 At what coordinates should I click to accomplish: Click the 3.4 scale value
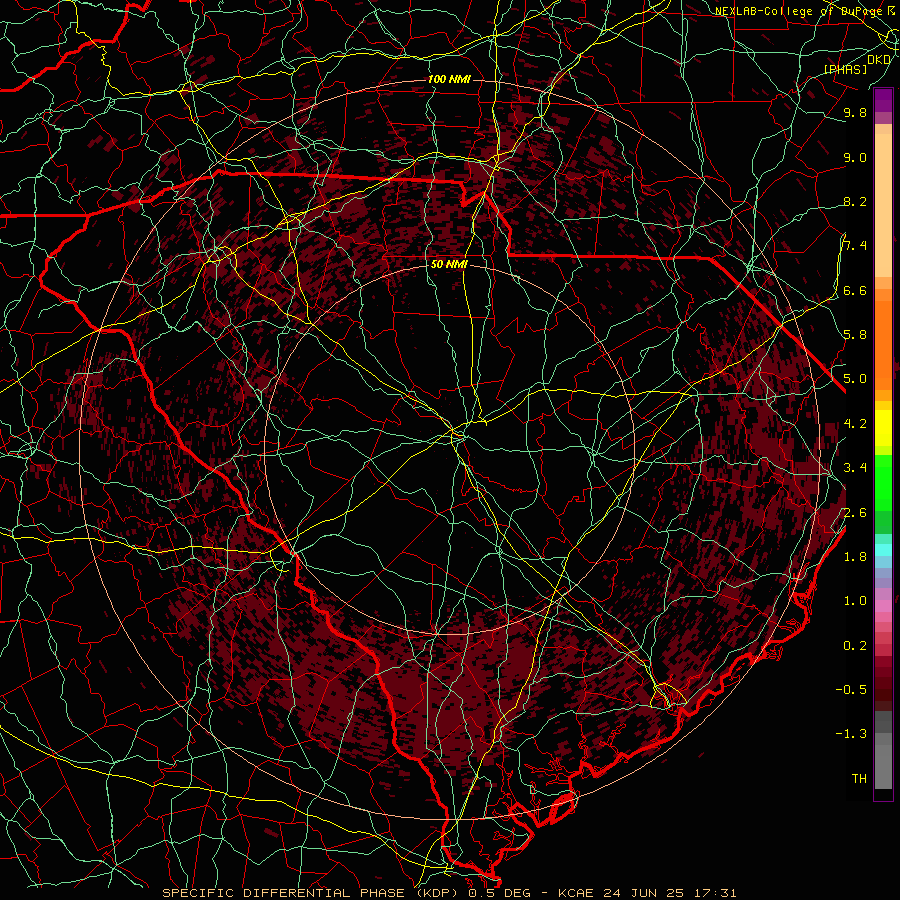(855, 468)
